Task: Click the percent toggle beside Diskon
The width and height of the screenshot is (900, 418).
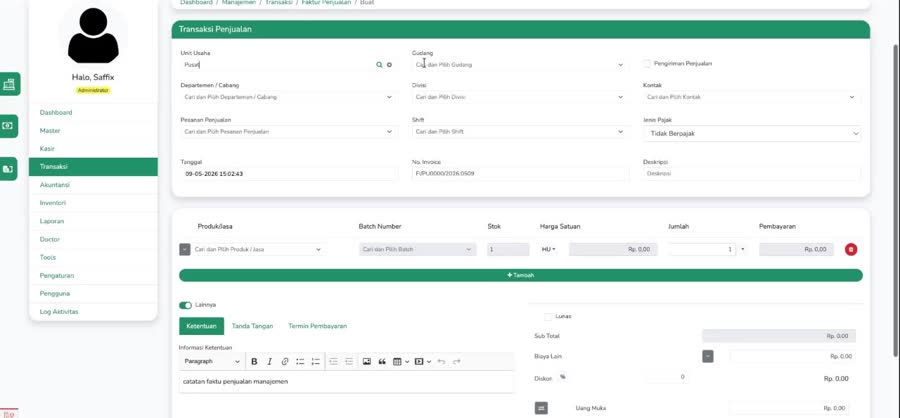Action: click(x=562, y=377)
